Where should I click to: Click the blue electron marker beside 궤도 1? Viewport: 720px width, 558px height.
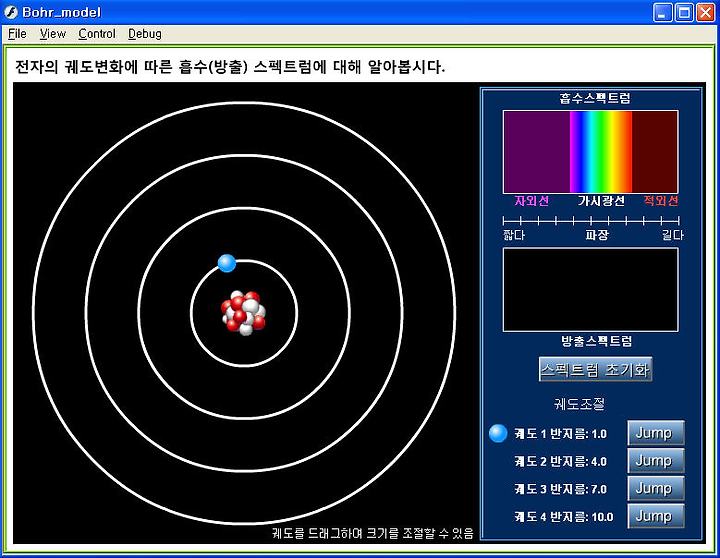pos(498,433)
